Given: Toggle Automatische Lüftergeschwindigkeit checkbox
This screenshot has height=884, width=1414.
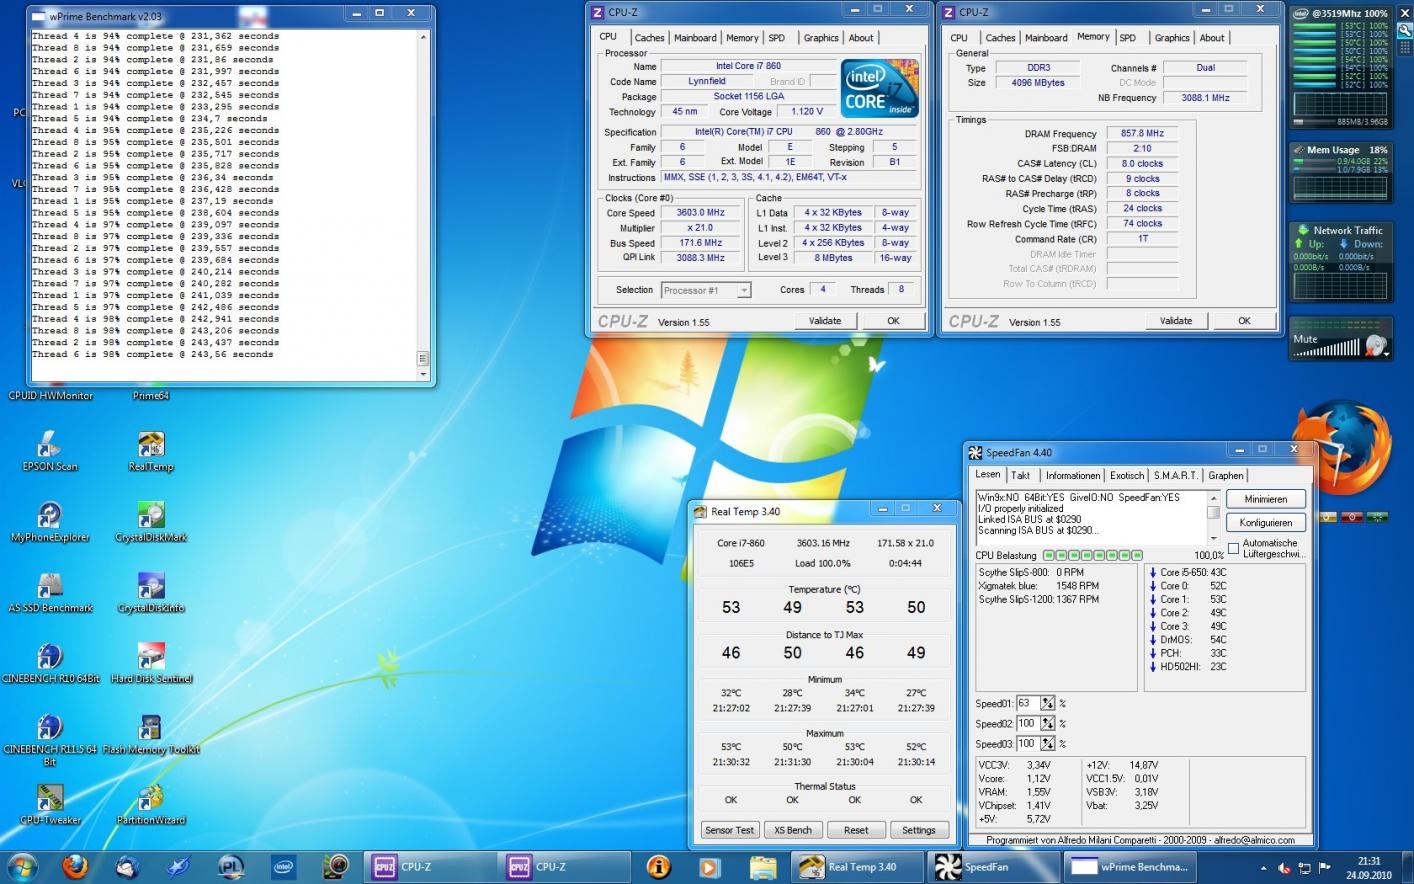Looking at the screenshot, I should 1233,548.
